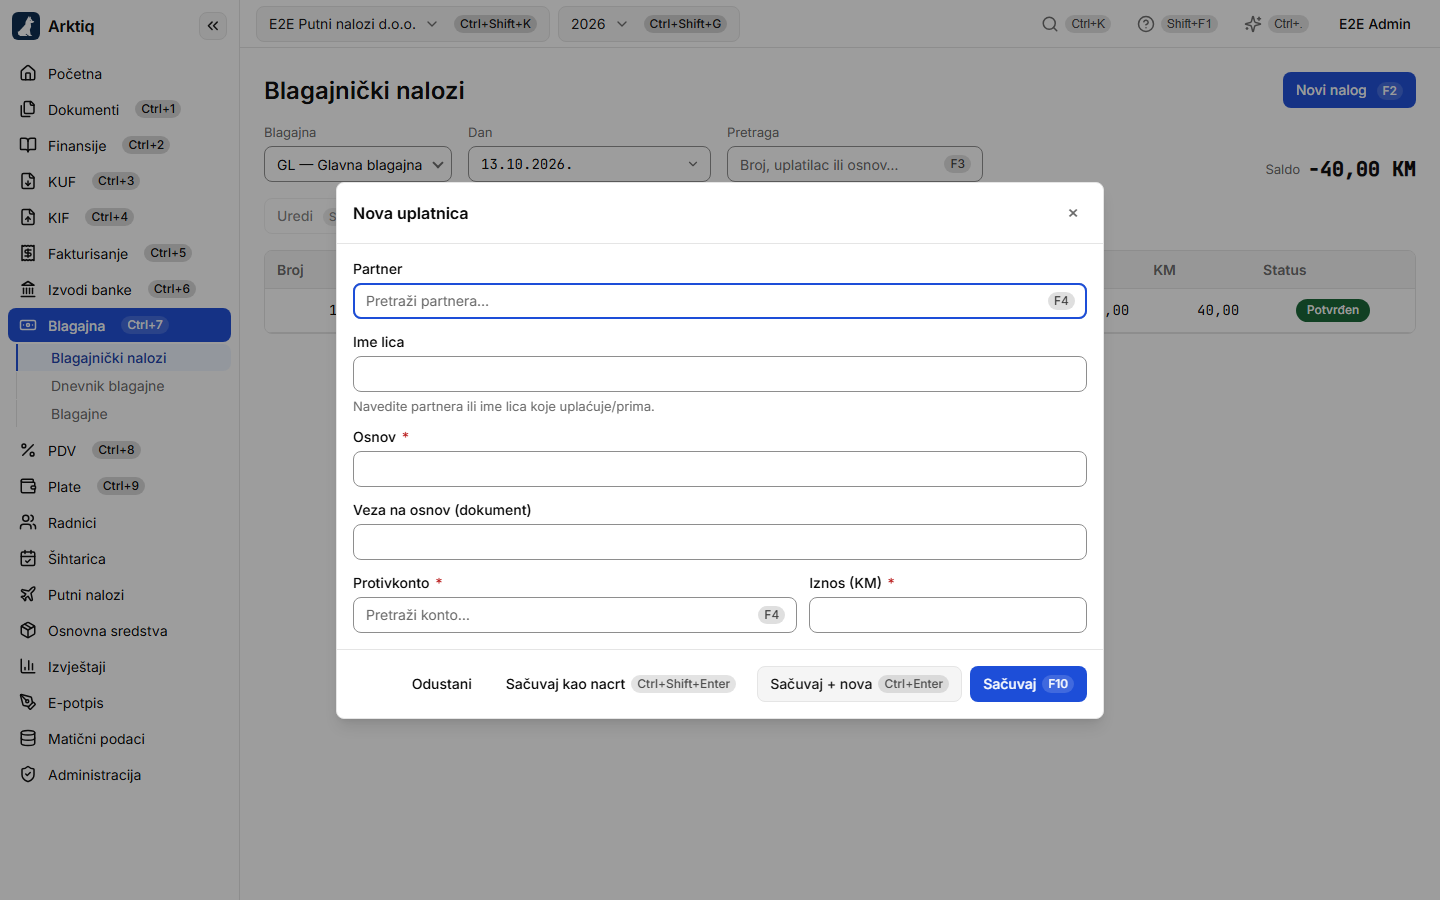Open the search icon in top bar
The width and height of the screenshot is (1440, 900).
[x=1050, y=24]
